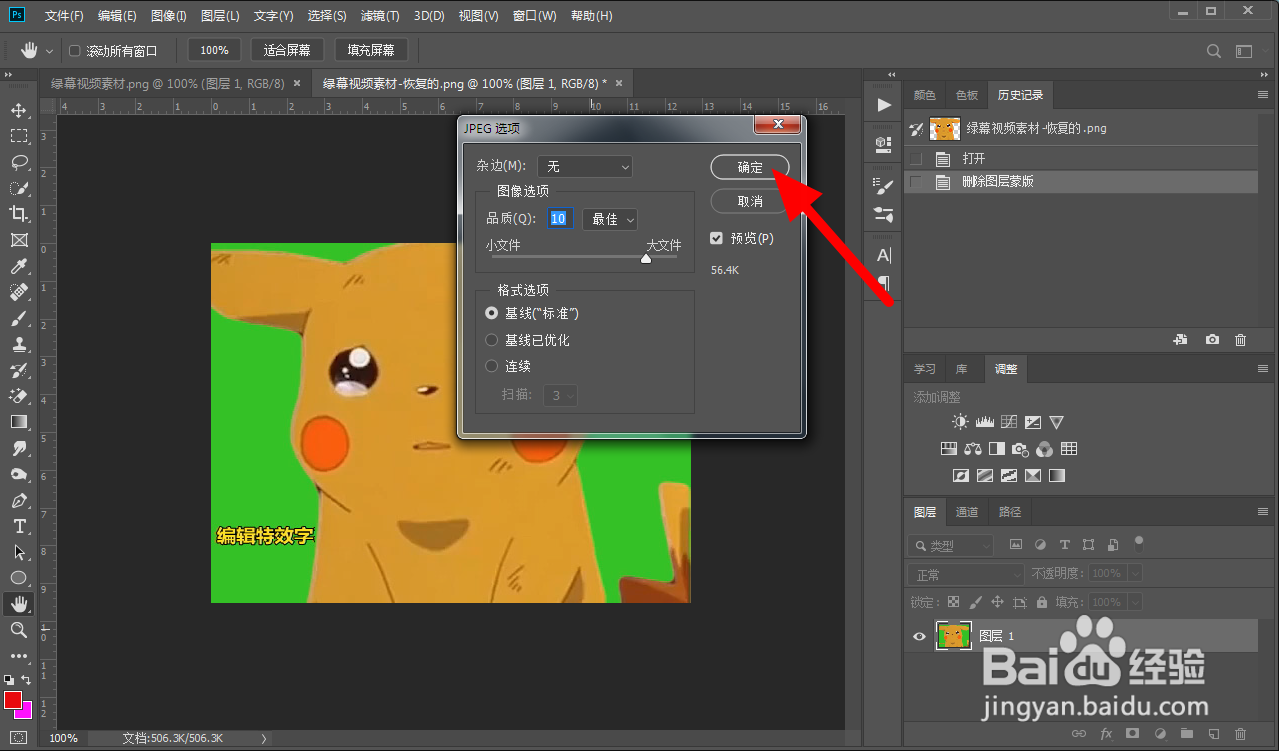Select the Pen tool
Viewport: 1279px width, 751px height.
point(19,500)
